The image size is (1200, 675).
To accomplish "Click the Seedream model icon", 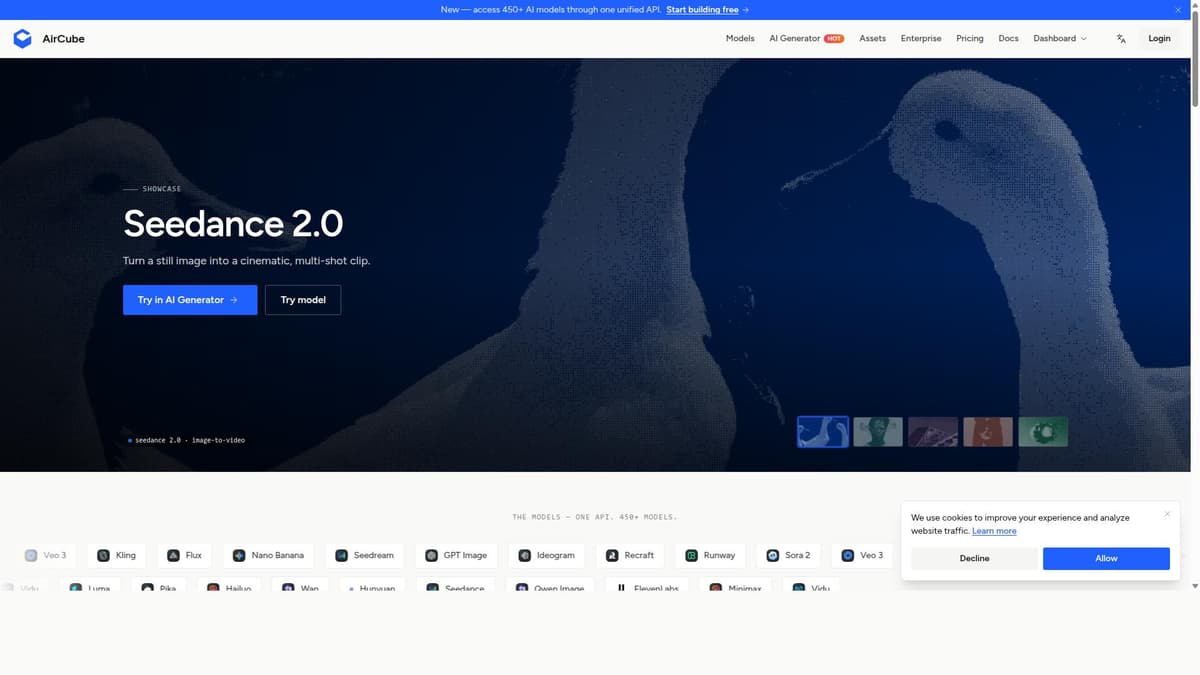I will coord(341,555).
